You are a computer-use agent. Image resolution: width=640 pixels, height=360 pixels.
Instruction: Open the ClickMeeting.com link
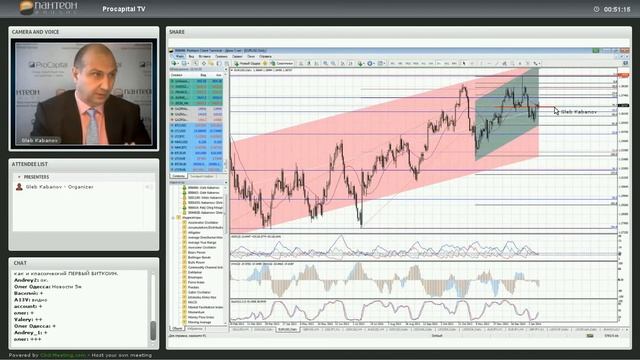[63, 355]
